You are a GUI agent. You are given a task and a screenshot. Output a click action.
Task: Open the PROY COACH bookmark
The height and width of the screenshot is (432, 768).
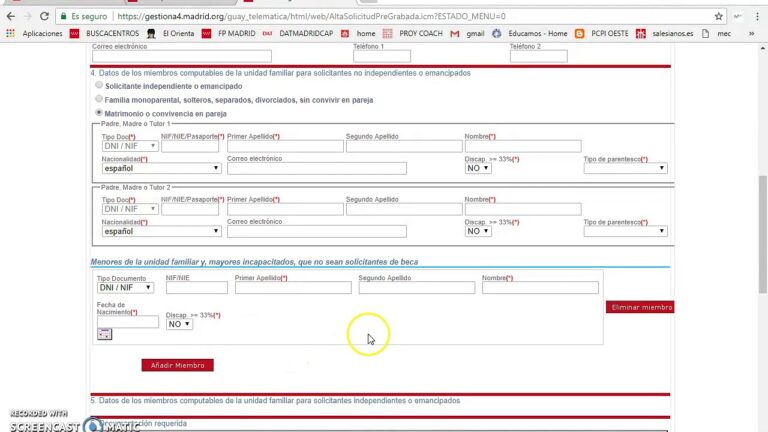[x=412, y=33]
